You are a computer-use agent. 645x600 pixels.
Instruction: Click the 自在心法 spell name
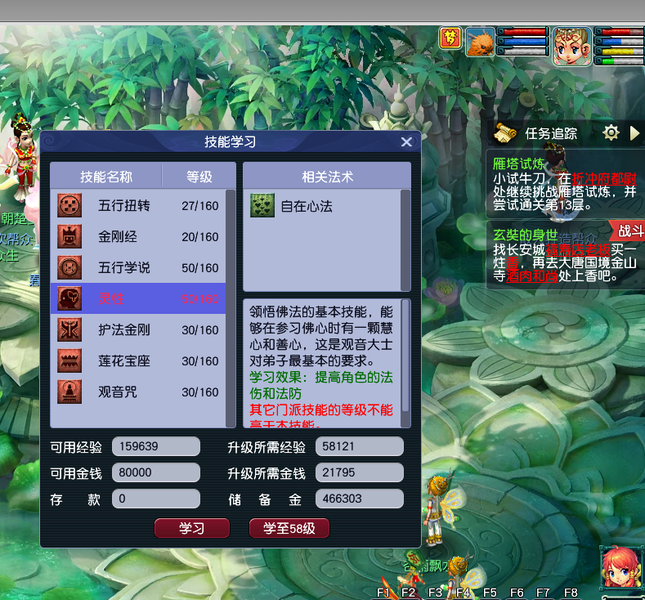[x=306, y=206]
